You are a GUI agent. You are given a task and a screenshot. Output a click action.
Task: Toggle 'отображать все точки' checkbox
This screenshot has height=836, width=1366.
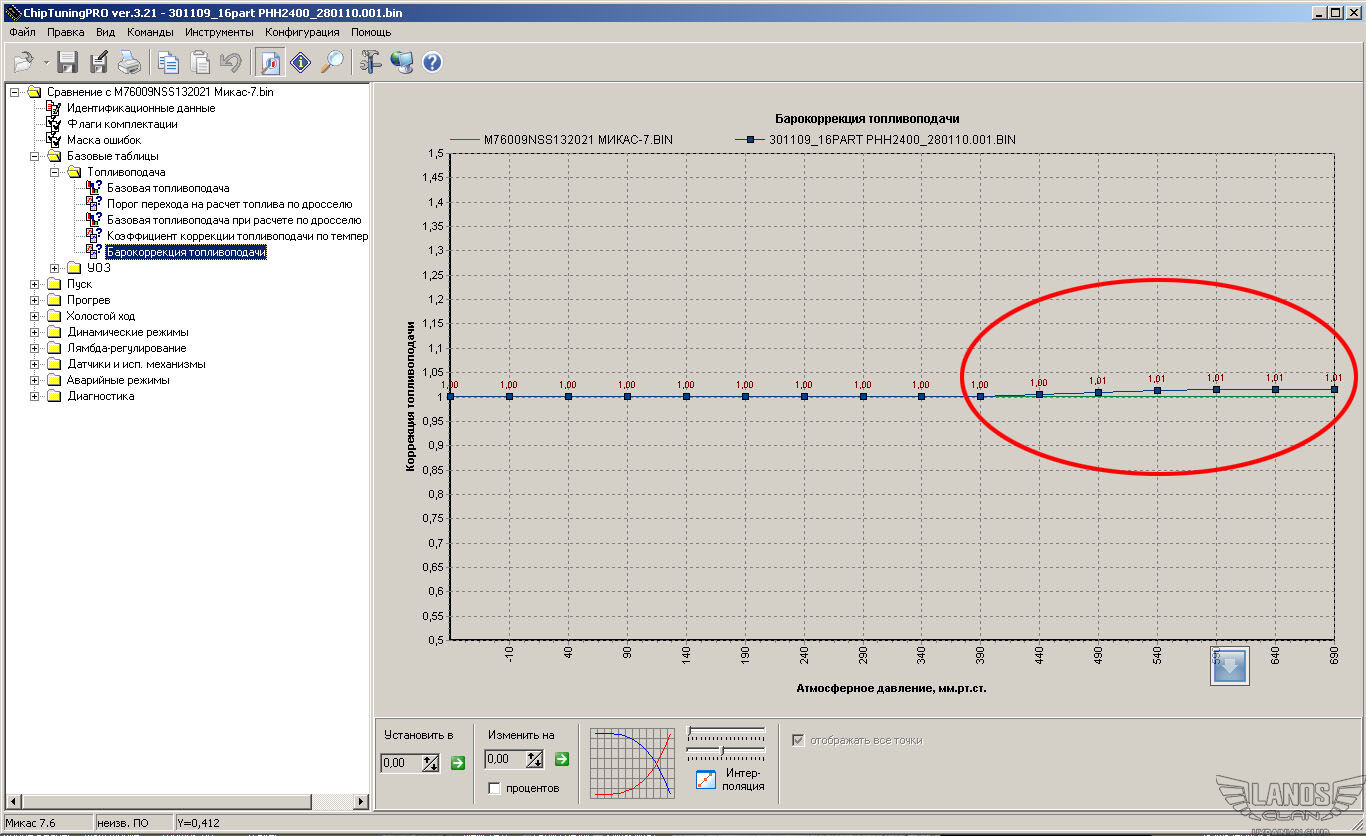[798, 740]
